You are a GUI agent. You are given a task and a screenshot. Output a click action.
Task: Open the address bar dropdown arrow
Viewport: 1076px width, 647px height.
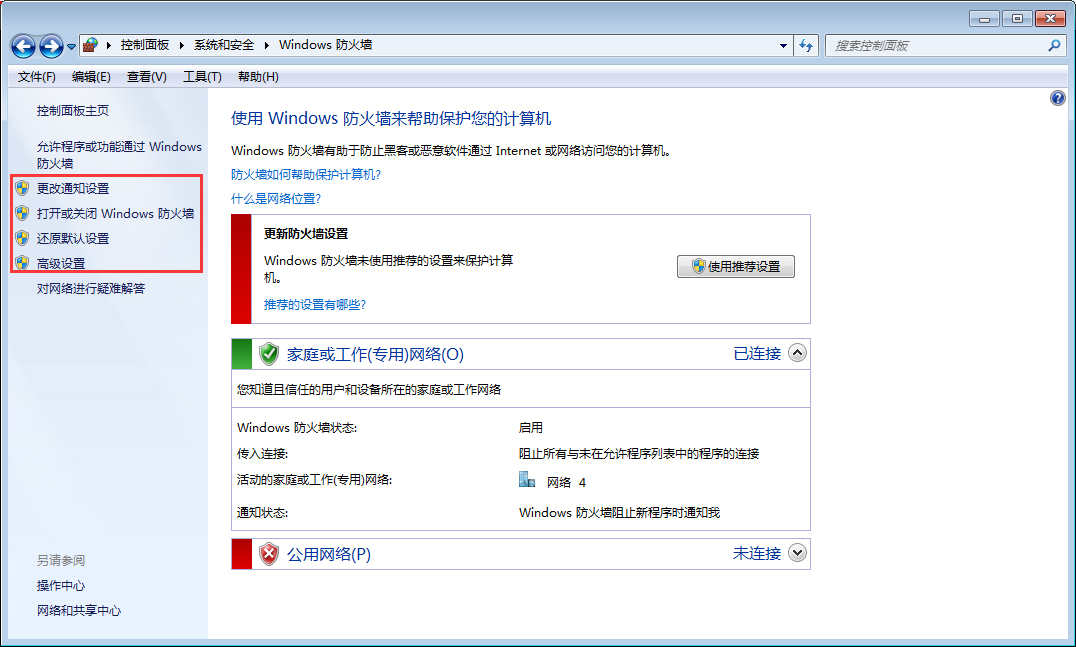click(x=783, y=45)
